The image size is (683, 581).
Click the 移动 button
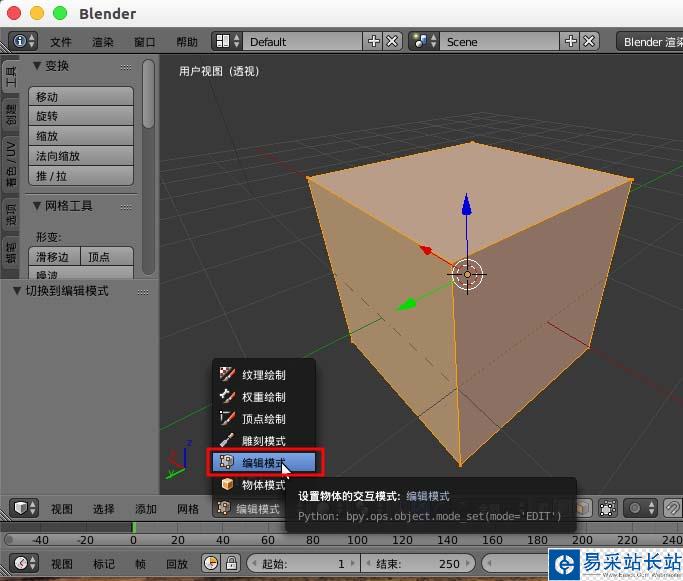tap(81, 96)
